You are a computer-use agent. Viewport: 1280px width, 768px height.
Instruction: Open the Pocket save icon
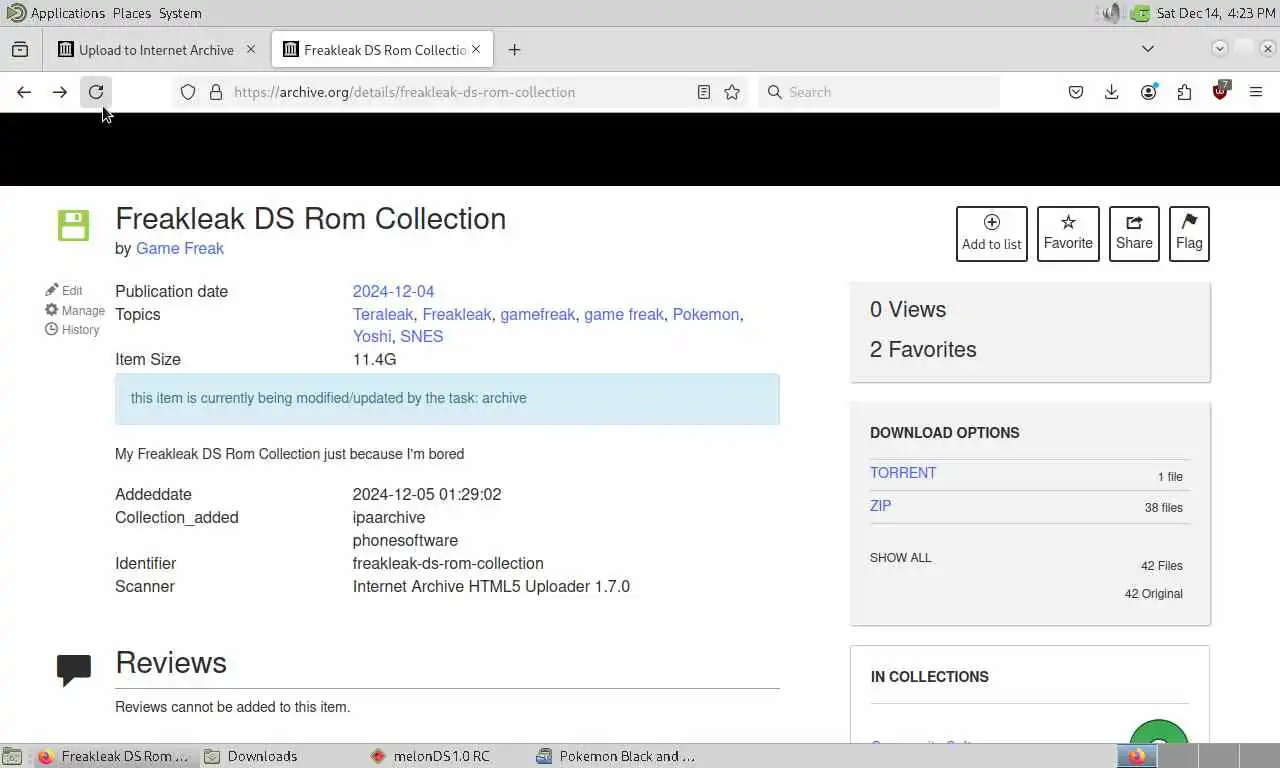1076,92
